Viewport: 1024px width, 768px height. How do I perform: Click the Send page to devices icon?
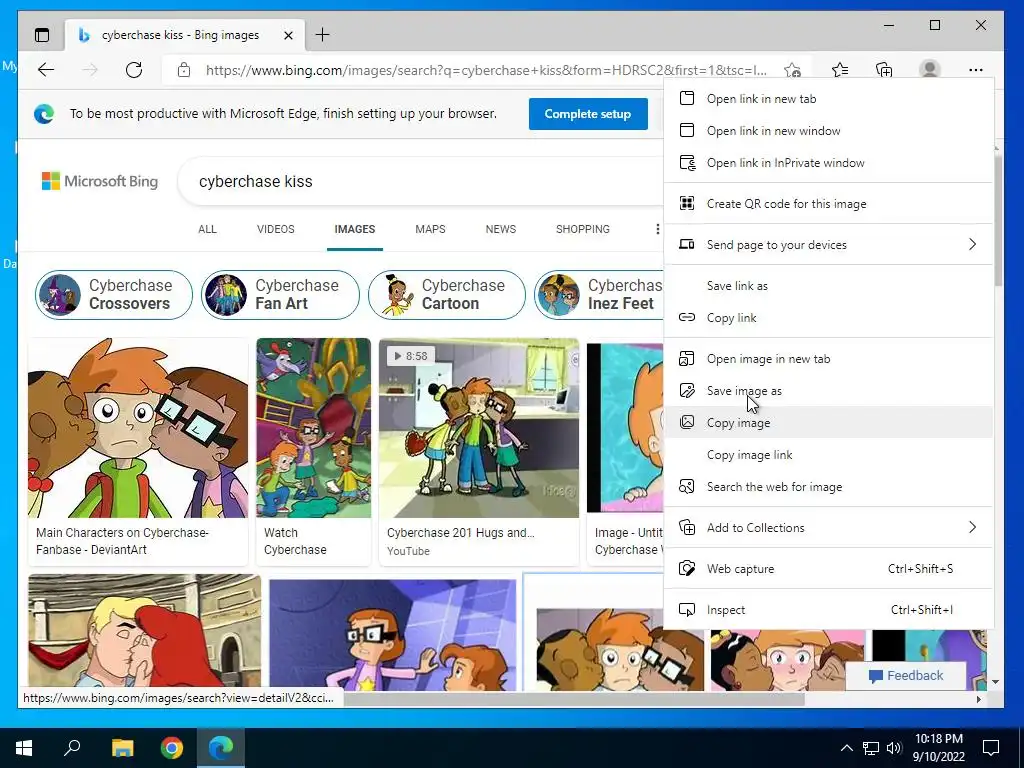686,244
